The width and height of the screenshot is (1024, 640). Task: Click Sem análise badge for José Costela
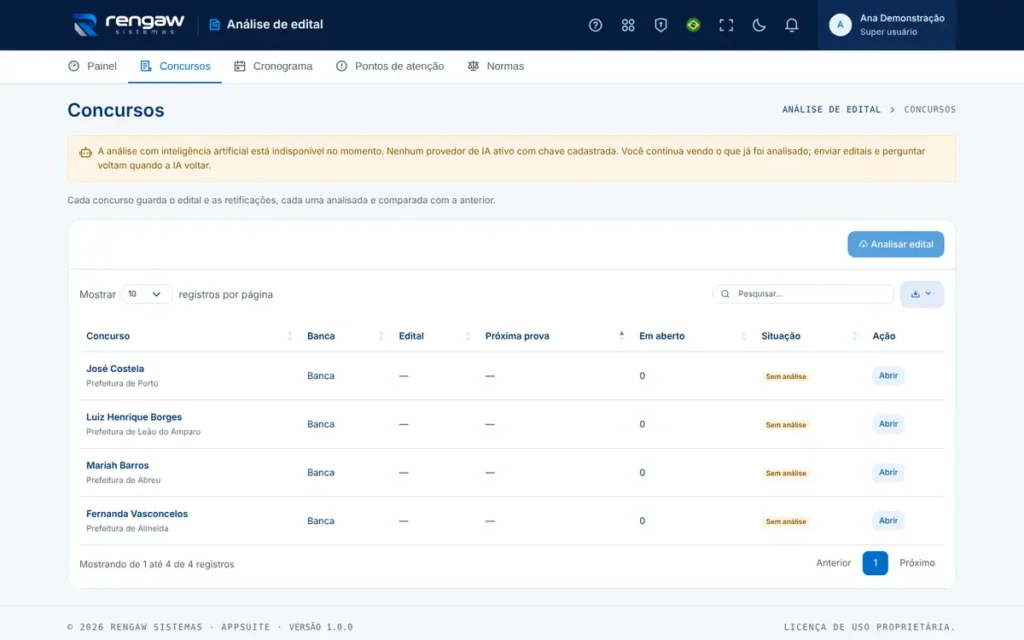coord(786,376)
